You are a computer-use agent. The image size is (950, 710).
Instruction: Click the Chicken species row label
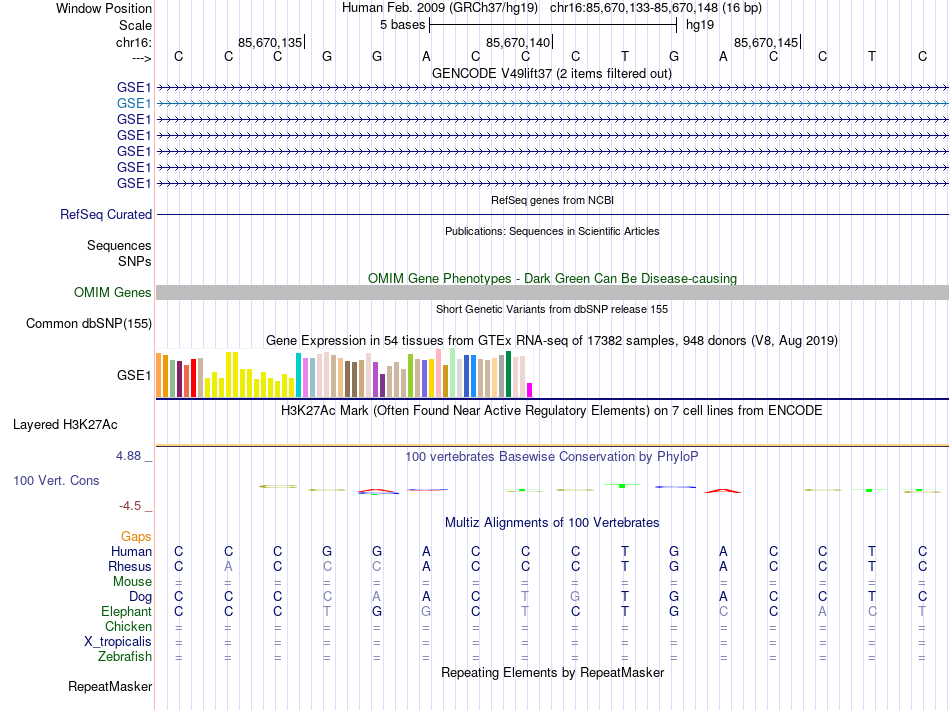128,626
